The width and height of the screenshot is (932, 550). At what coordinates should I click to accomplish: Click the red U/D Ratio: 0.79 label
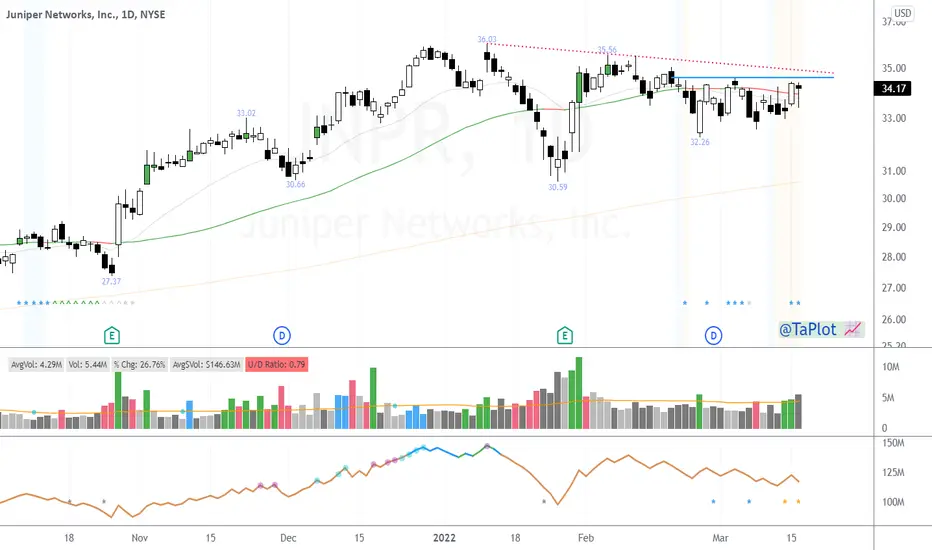(276, 364)
